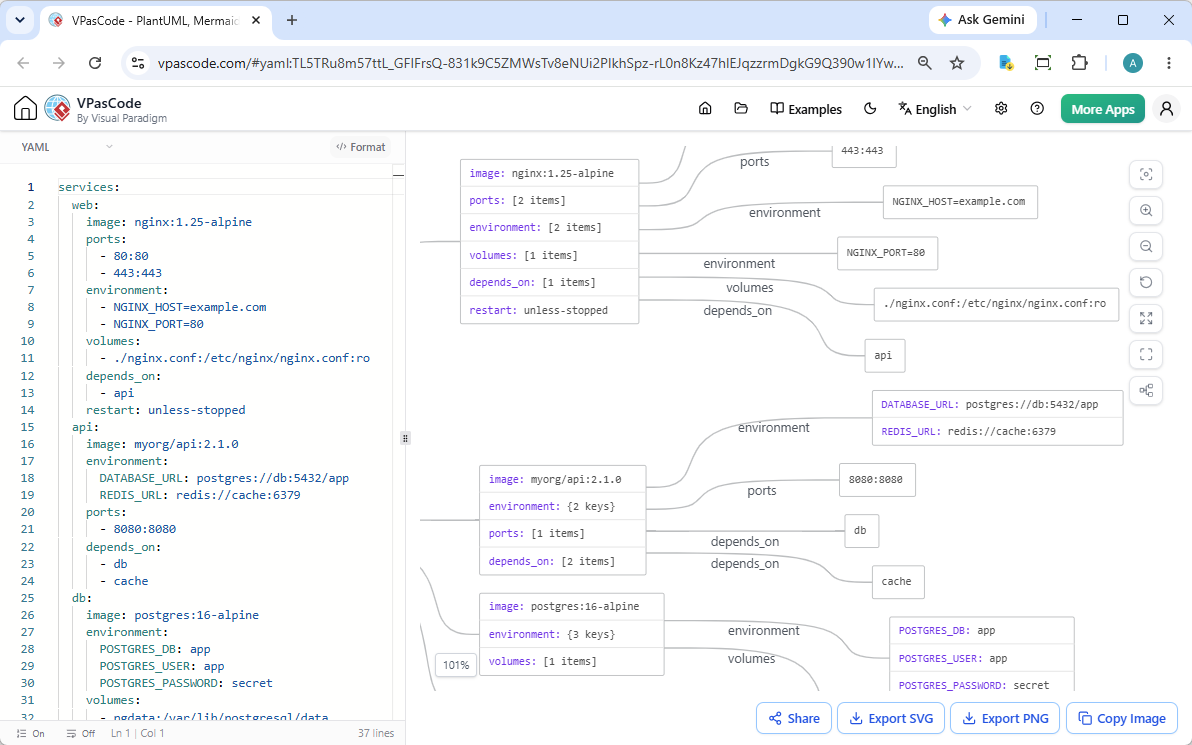Viewport: 1192px width, 745px height.
Task: Click the 'restart: unless-stopped' editor line
Action: click(165, 410)
